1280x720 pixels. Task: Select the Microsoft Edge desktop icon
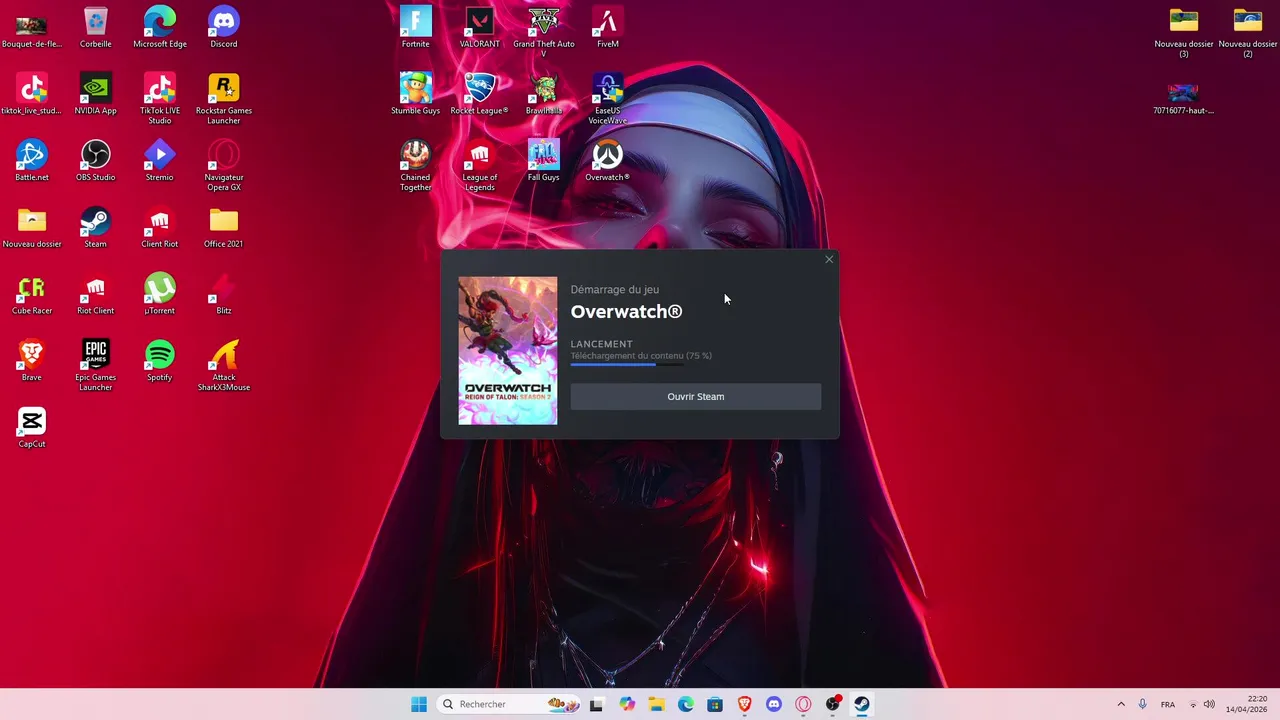(x=160, y=27)
